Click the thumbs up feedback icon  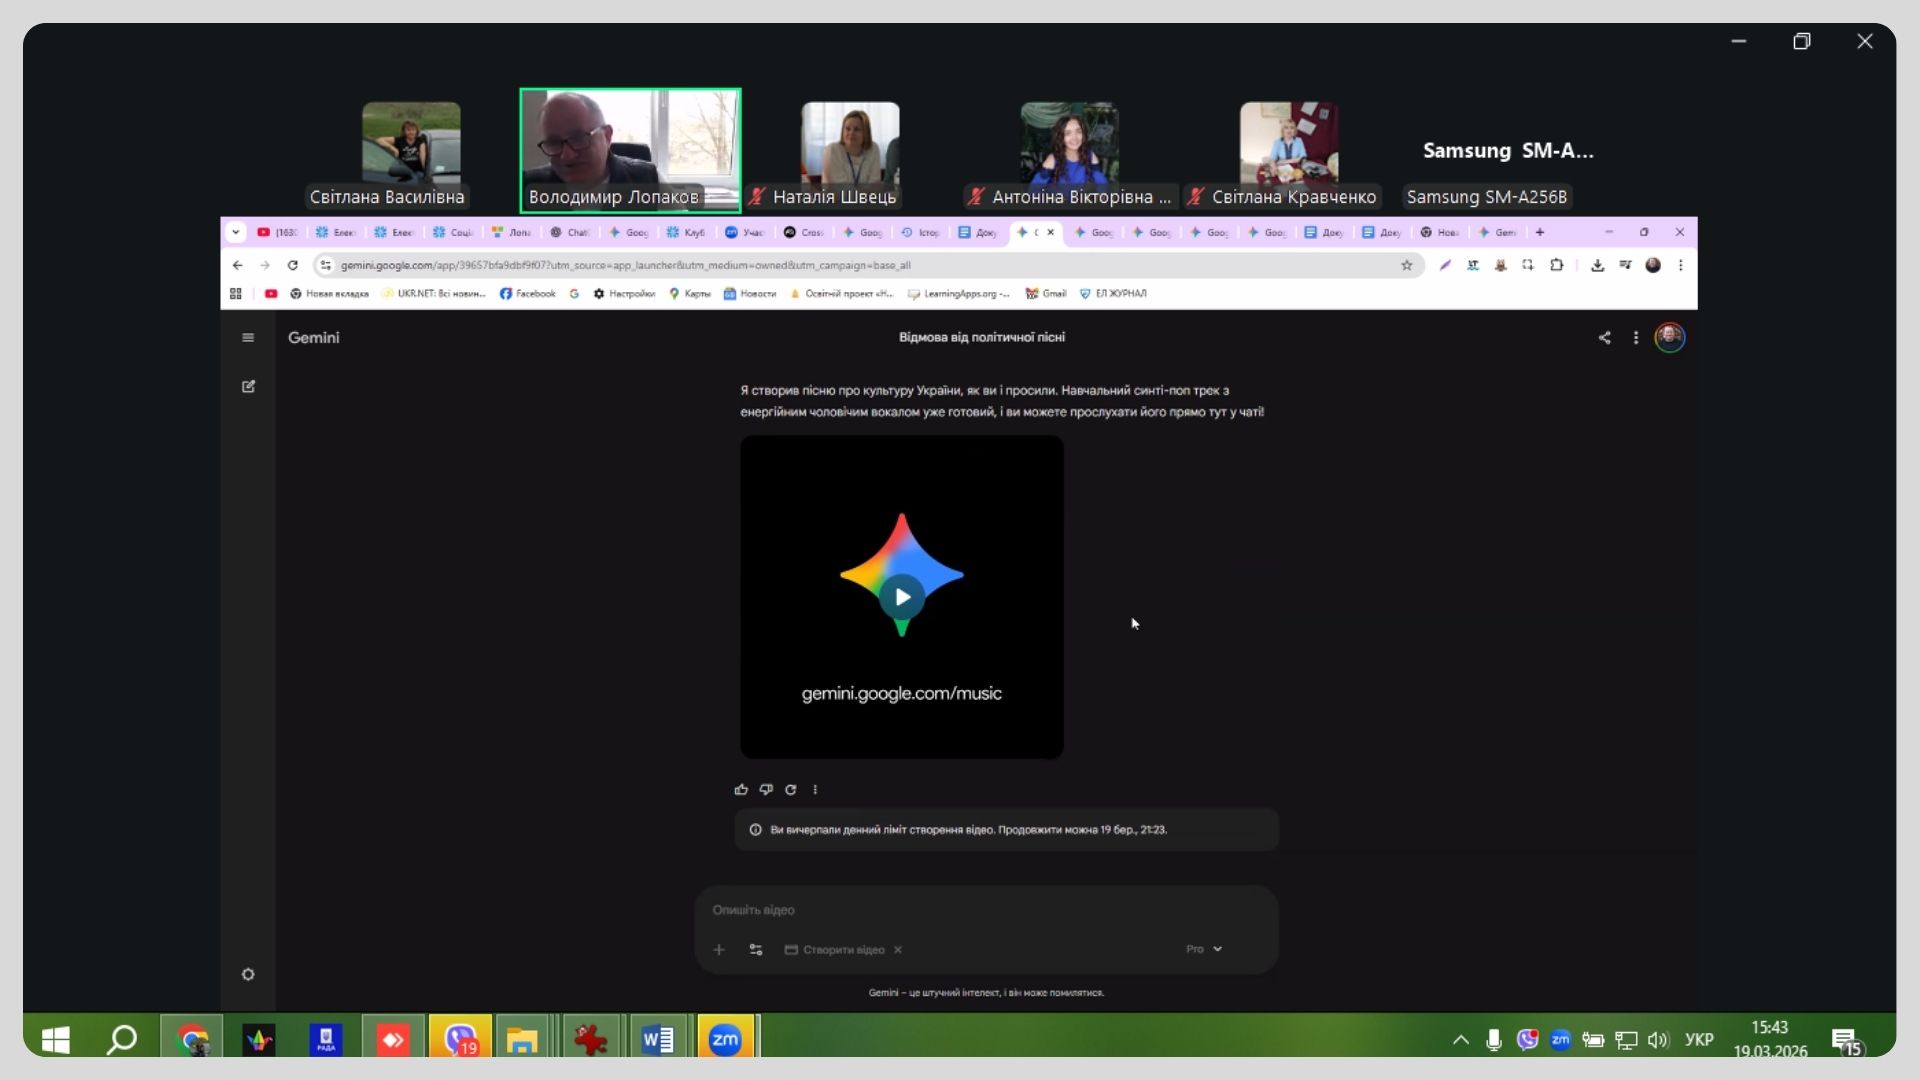(741, 790)
